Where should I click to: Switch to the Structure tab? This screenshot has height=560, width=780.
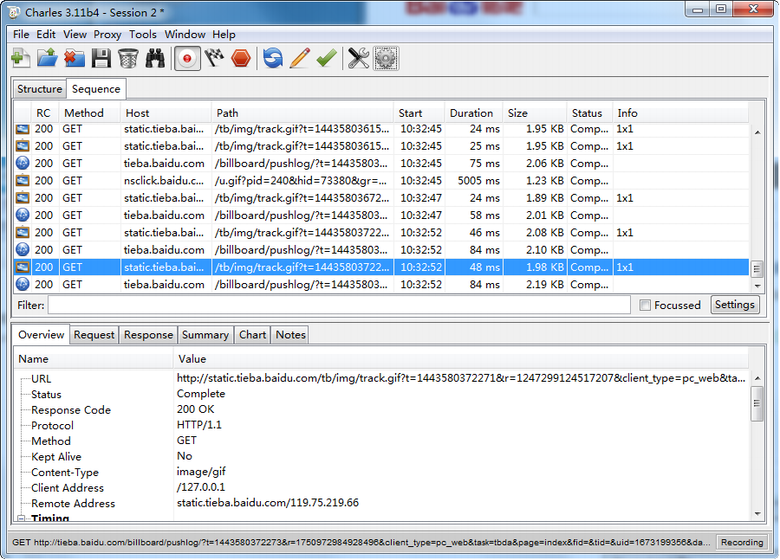click(x=40, y=89)
